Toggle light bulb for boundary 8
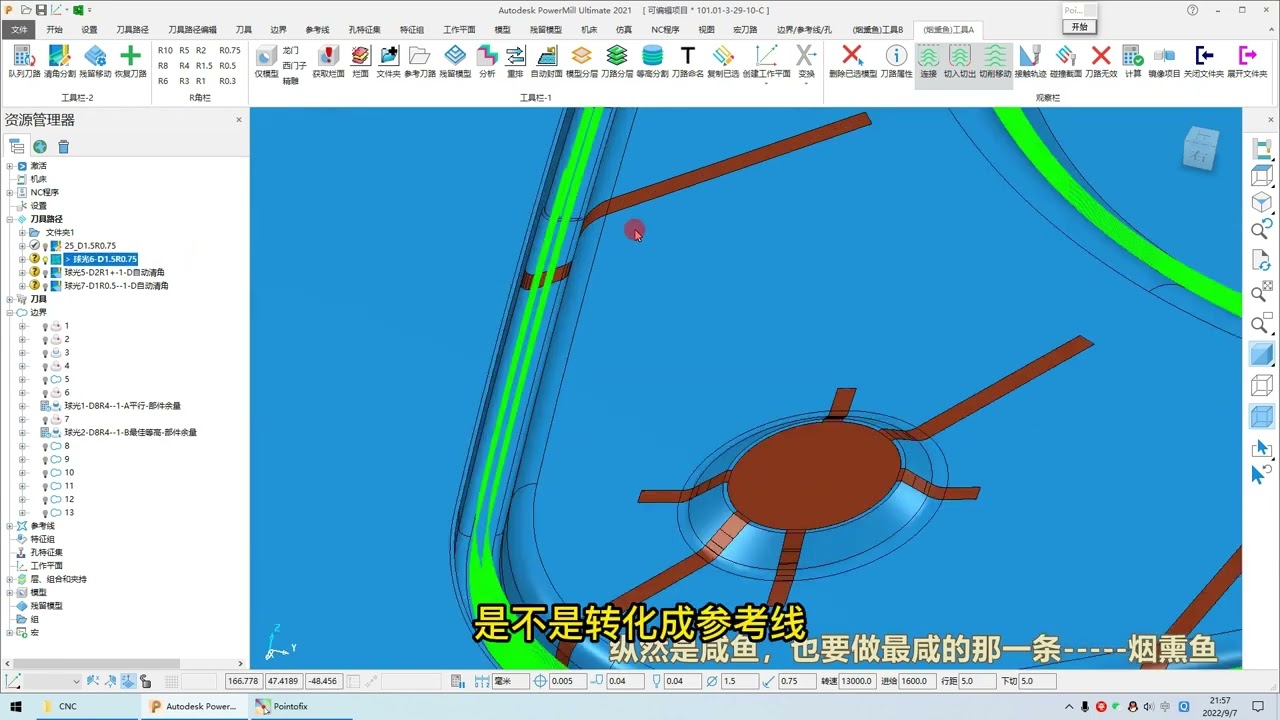Viewport: 1280px width, 720px height. pos(45,446)
